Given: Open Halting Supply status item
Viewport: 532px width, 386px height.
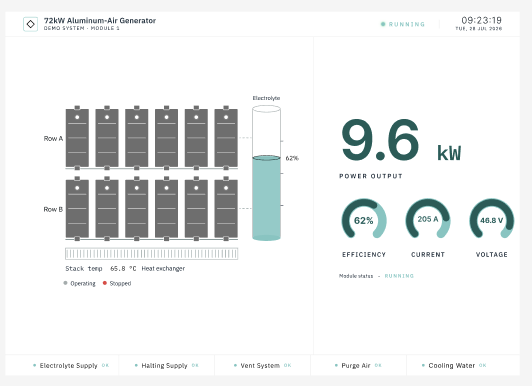Looking at the screenshot, I should (x=167, y=365).
